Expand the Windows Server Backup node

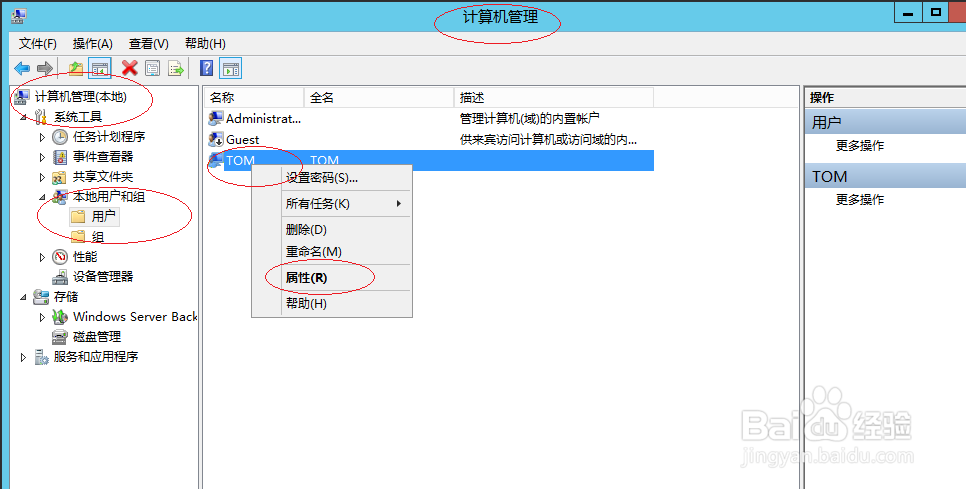click(x=43, y=317)
